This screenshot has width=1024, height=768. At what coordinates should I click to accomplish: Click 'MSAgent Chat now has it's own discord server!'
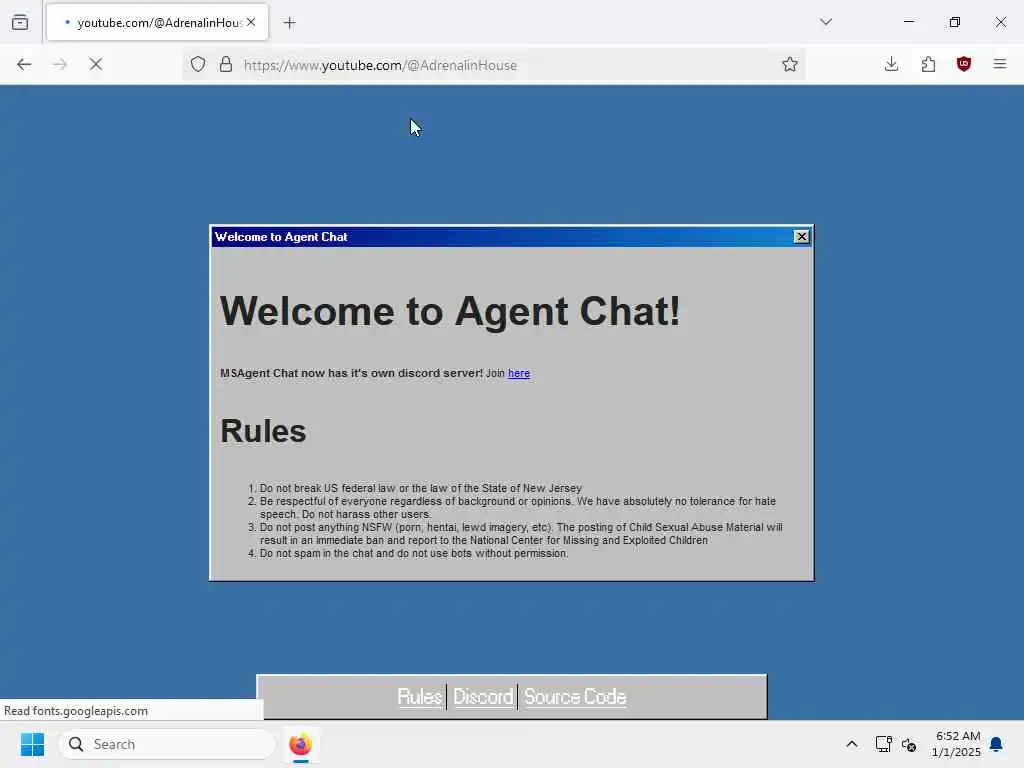[351, 374]
